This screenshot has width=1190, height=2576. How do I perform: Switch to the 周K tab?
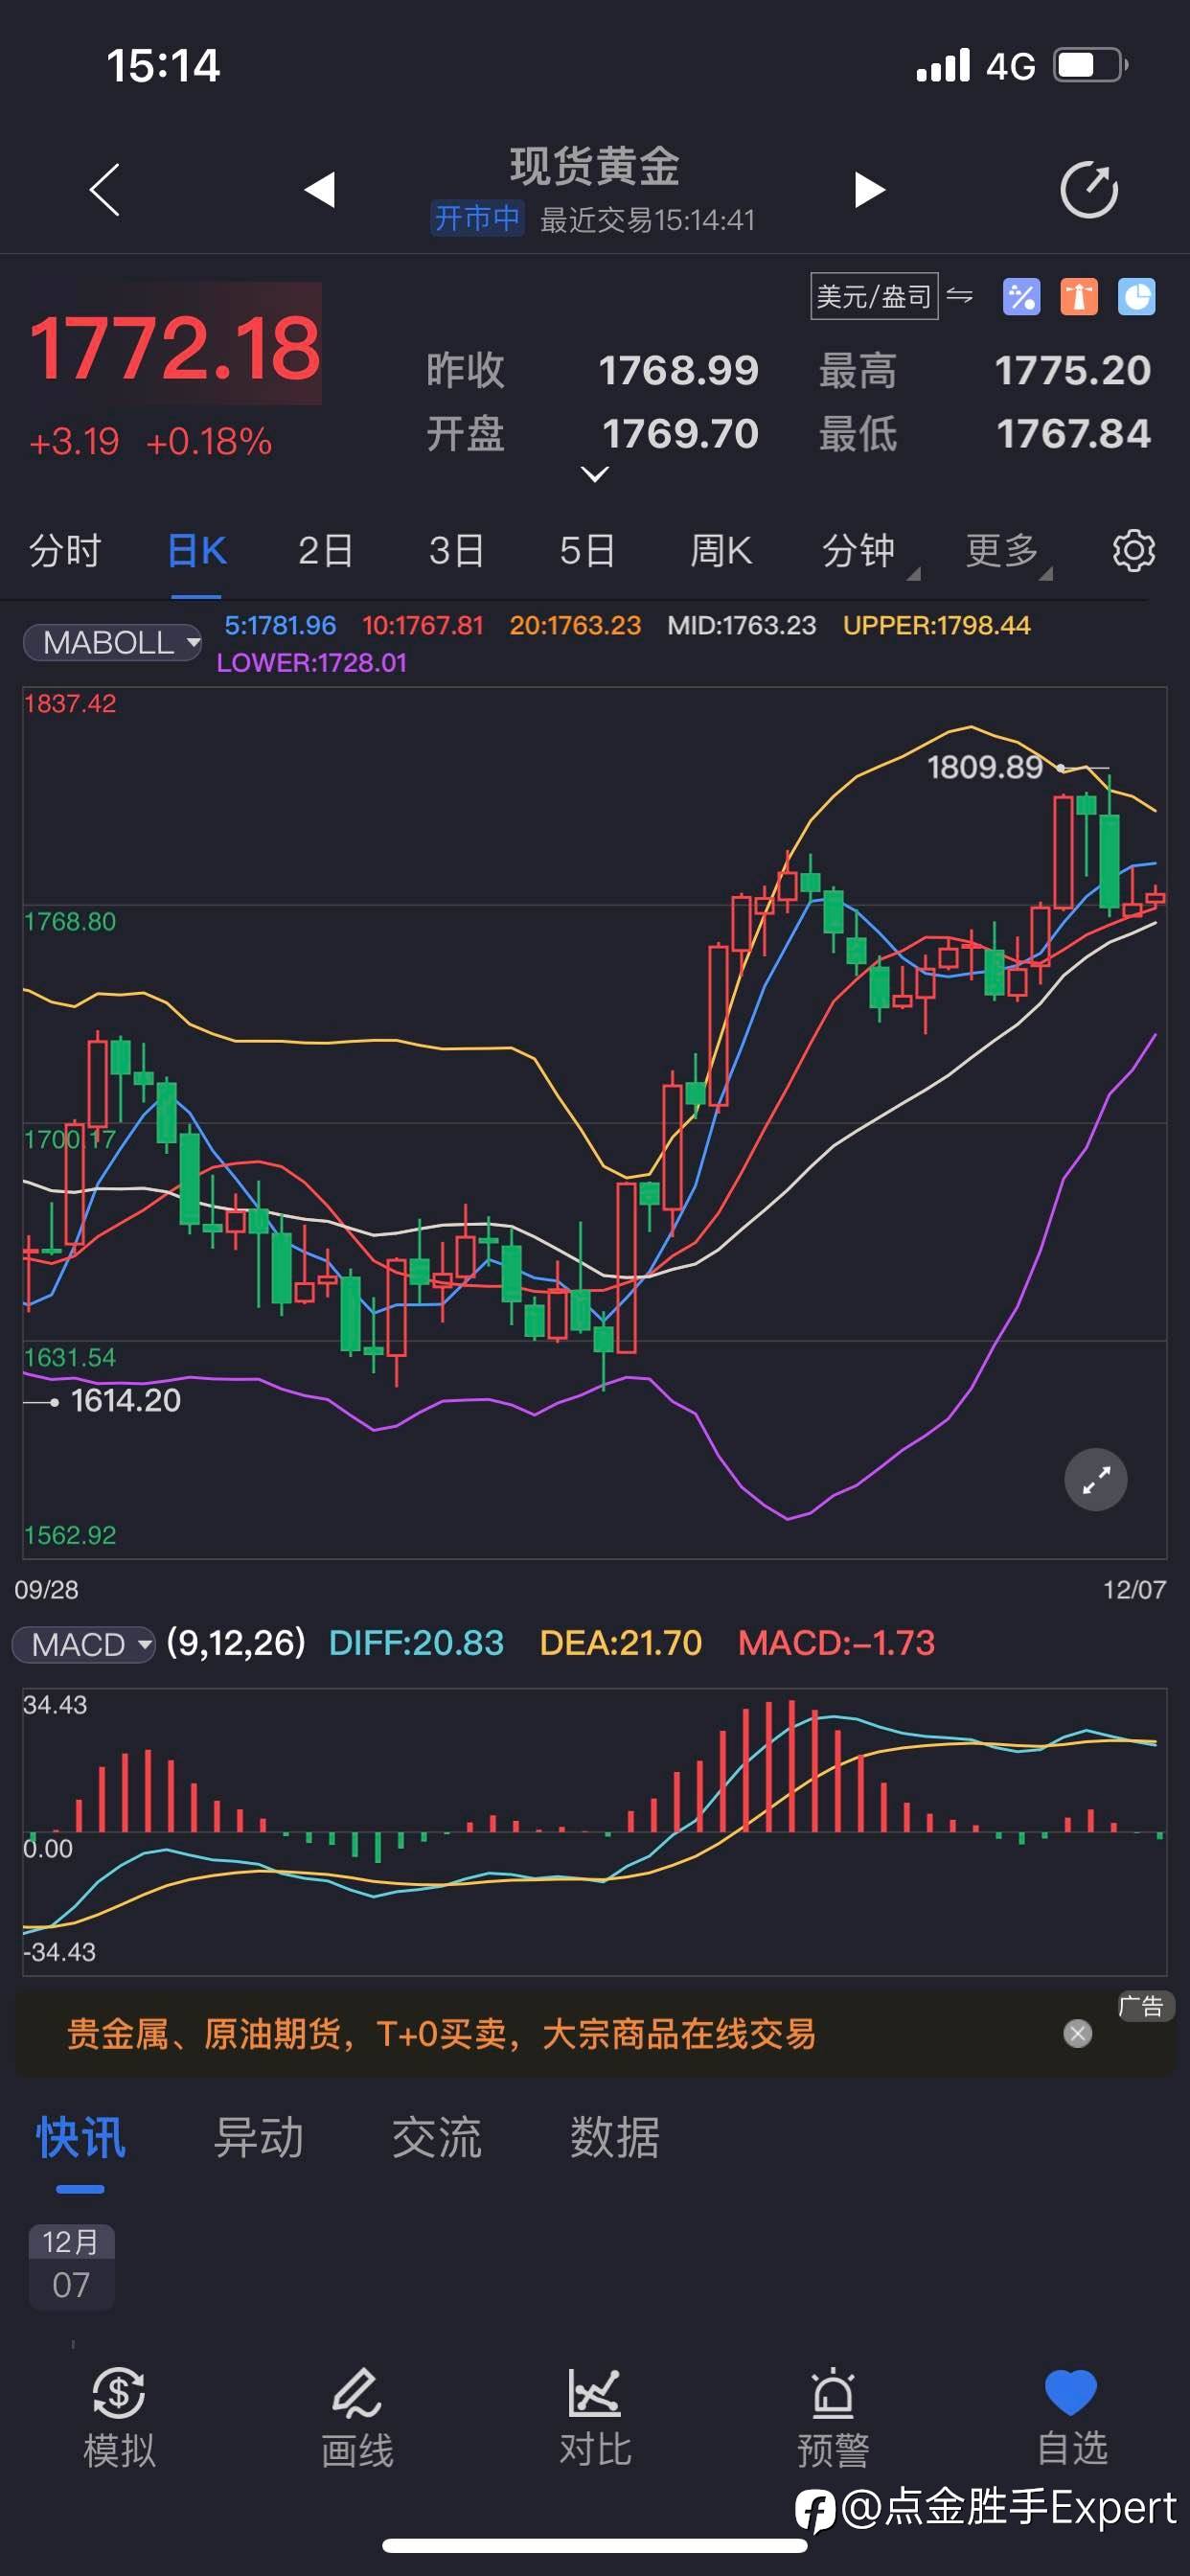(x=721, y=551)
